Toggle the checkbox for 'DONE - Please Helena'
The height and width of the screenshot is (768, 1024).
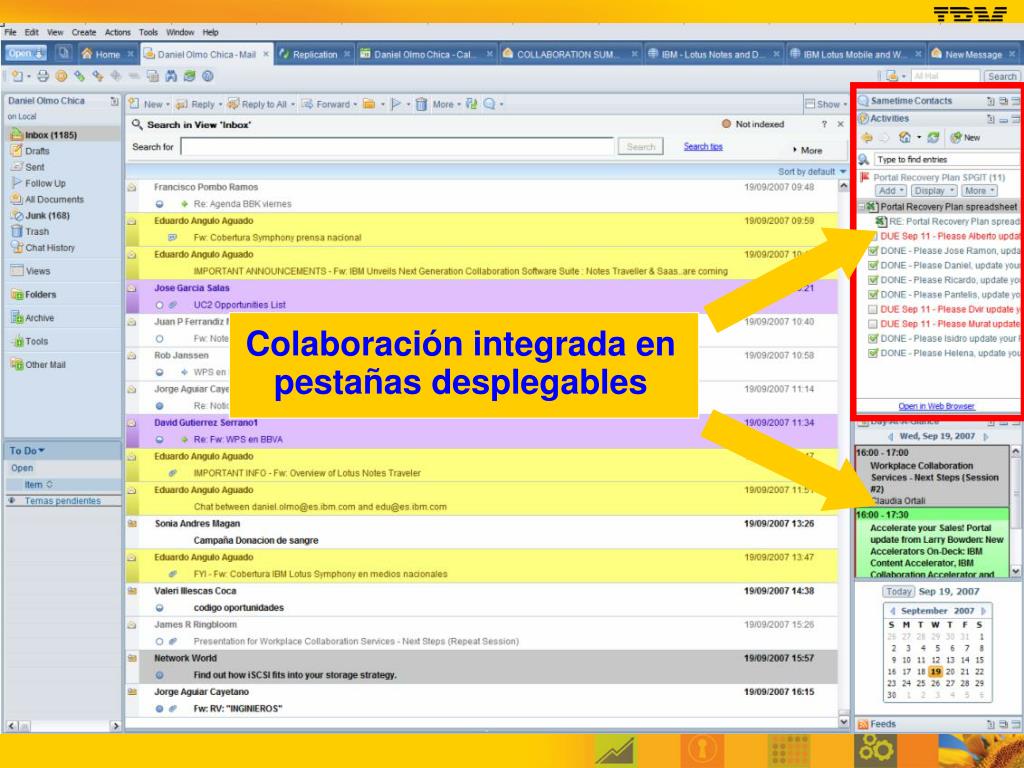pyautogui.click(x=872, y=353)
